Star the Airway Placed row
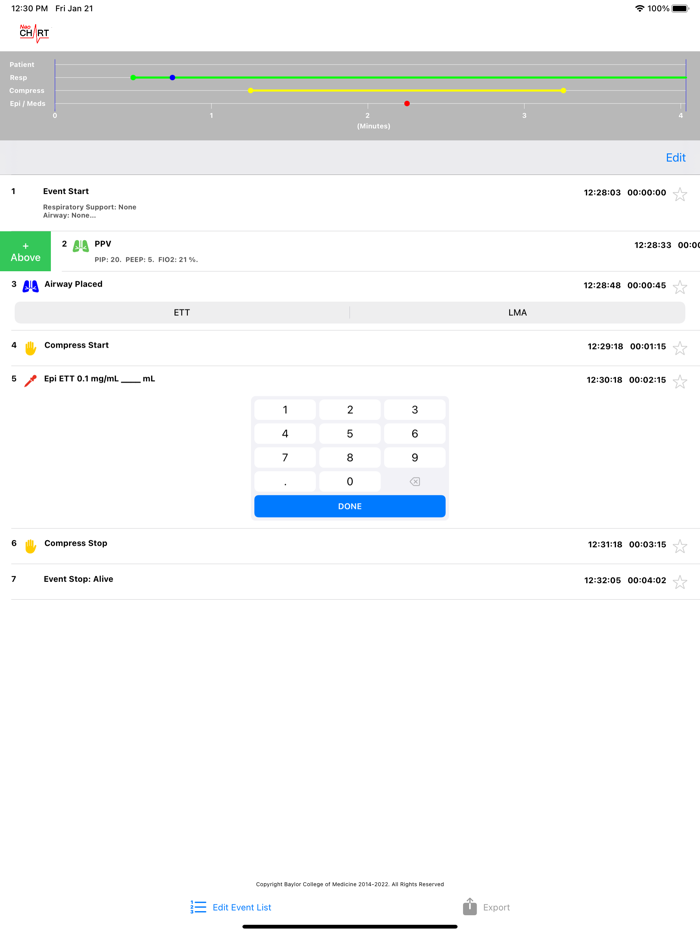 point(680,287)
